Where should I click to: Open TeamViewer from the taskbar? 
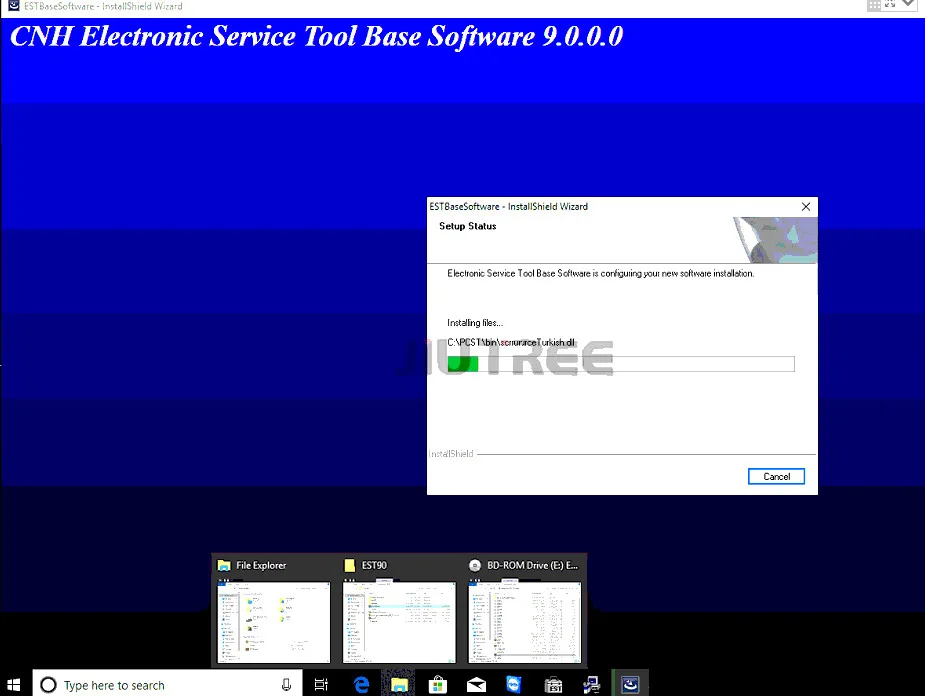514,685
